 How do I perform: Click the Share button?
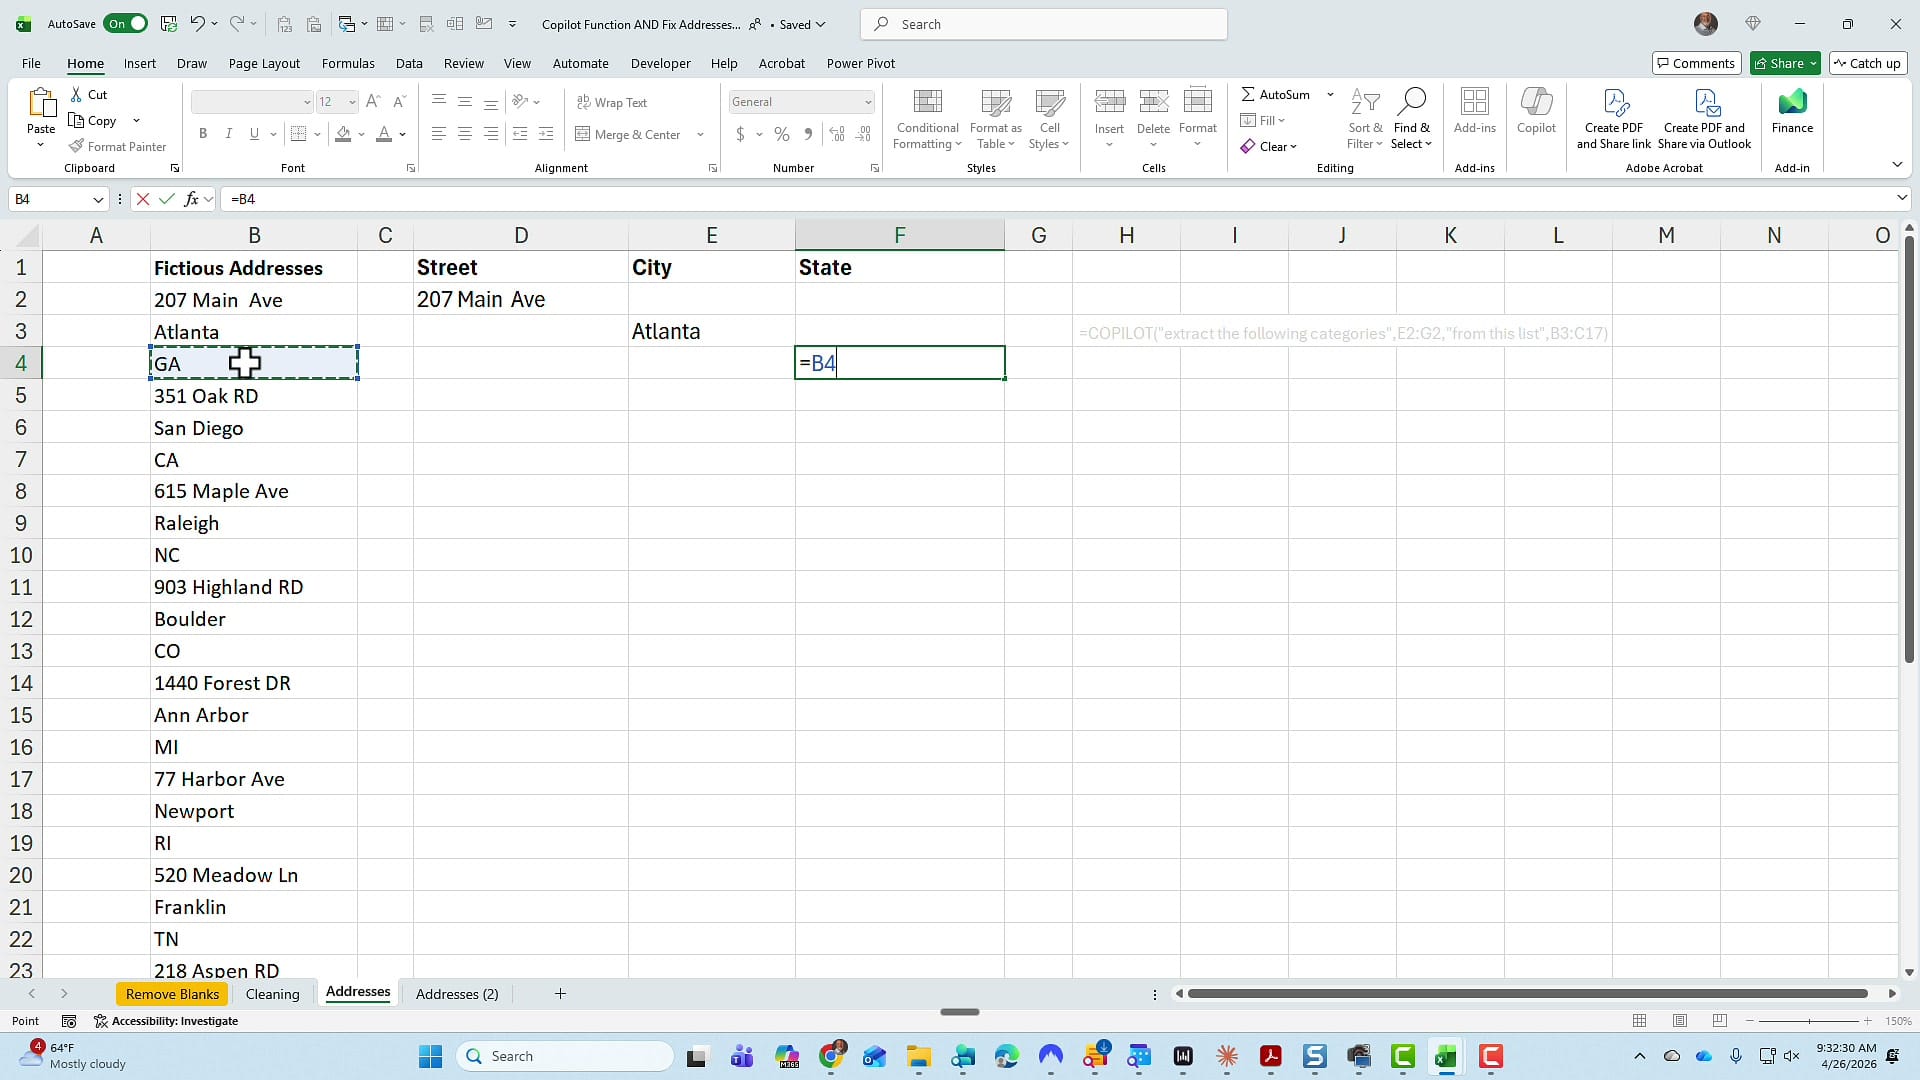pyautogui.click(x=1783, y=63)
